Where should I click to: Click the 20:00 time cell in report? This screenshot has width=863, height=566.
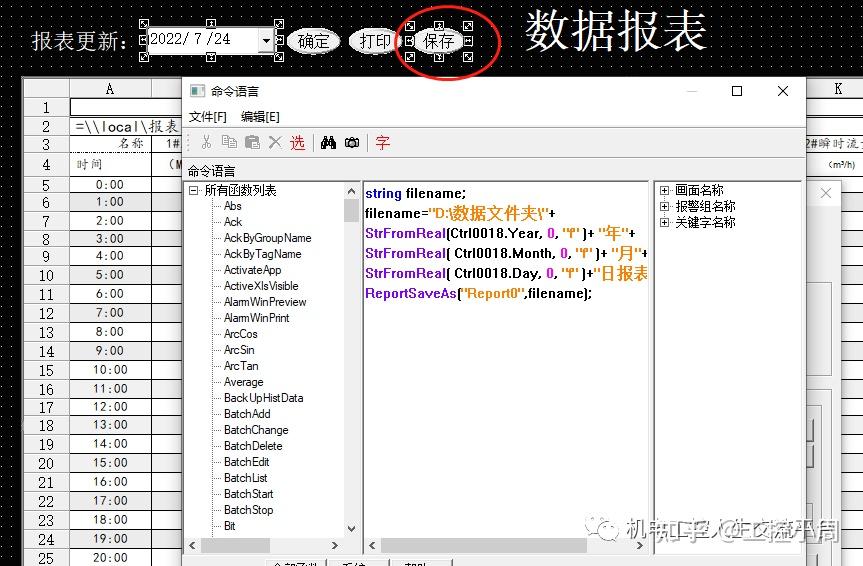point(110,557)
